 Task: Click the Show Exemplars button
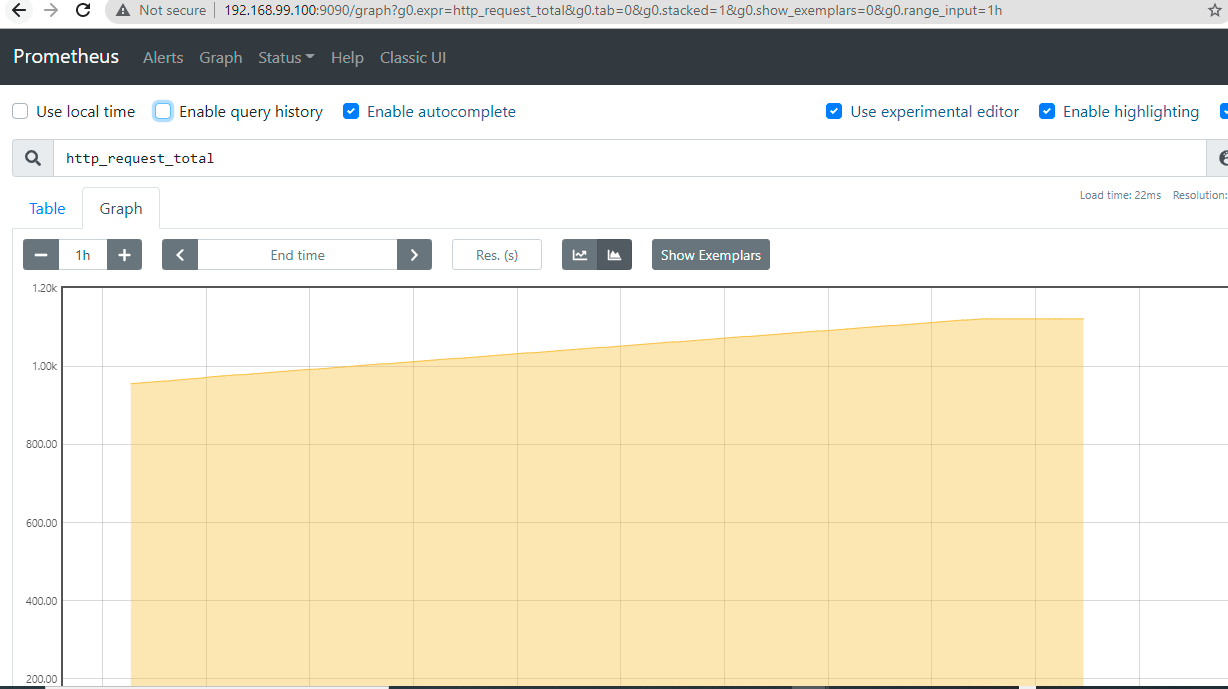[x=710, y=254]
